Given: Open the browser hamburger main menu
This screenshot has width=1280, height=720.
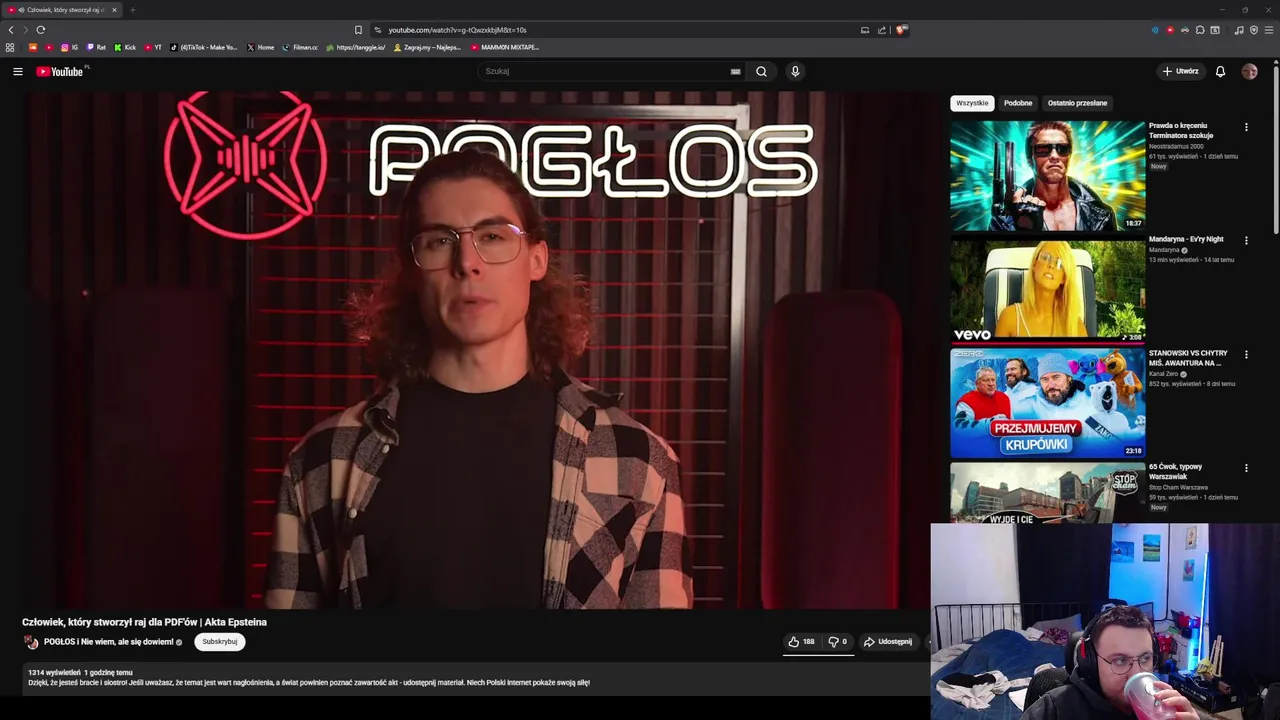Looking at the screenshot, I should (x=1269, y=30).
